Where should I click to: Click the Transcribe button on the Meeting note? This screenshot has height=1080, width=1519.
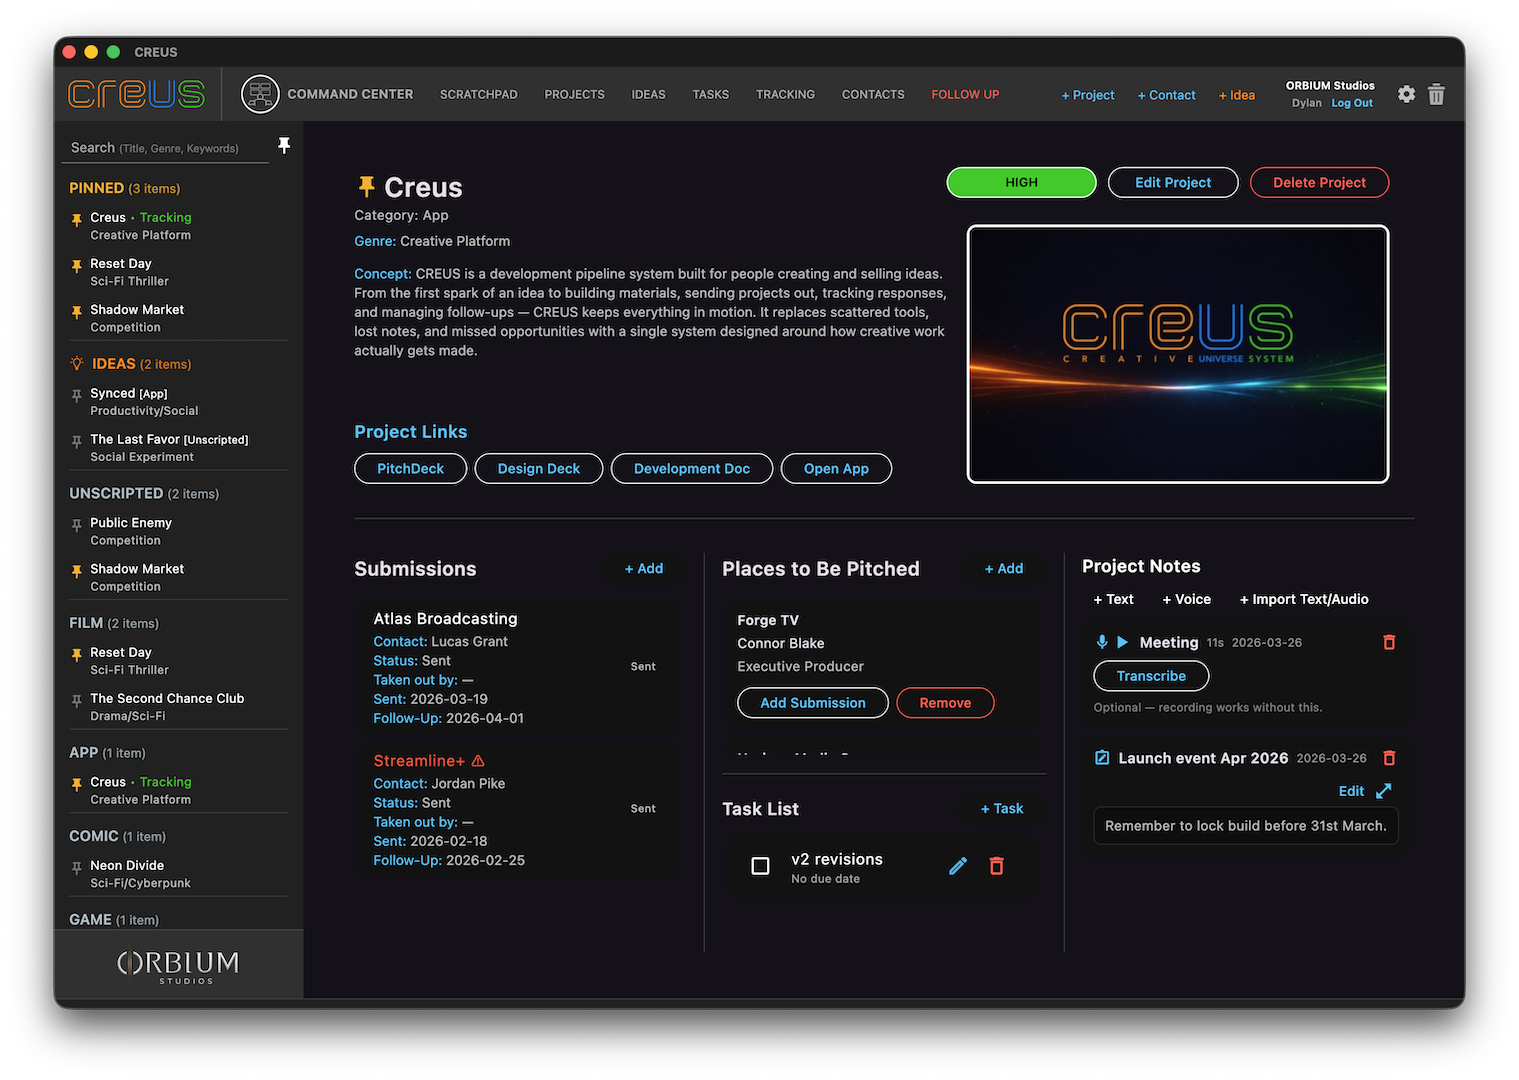point(1150,676)
